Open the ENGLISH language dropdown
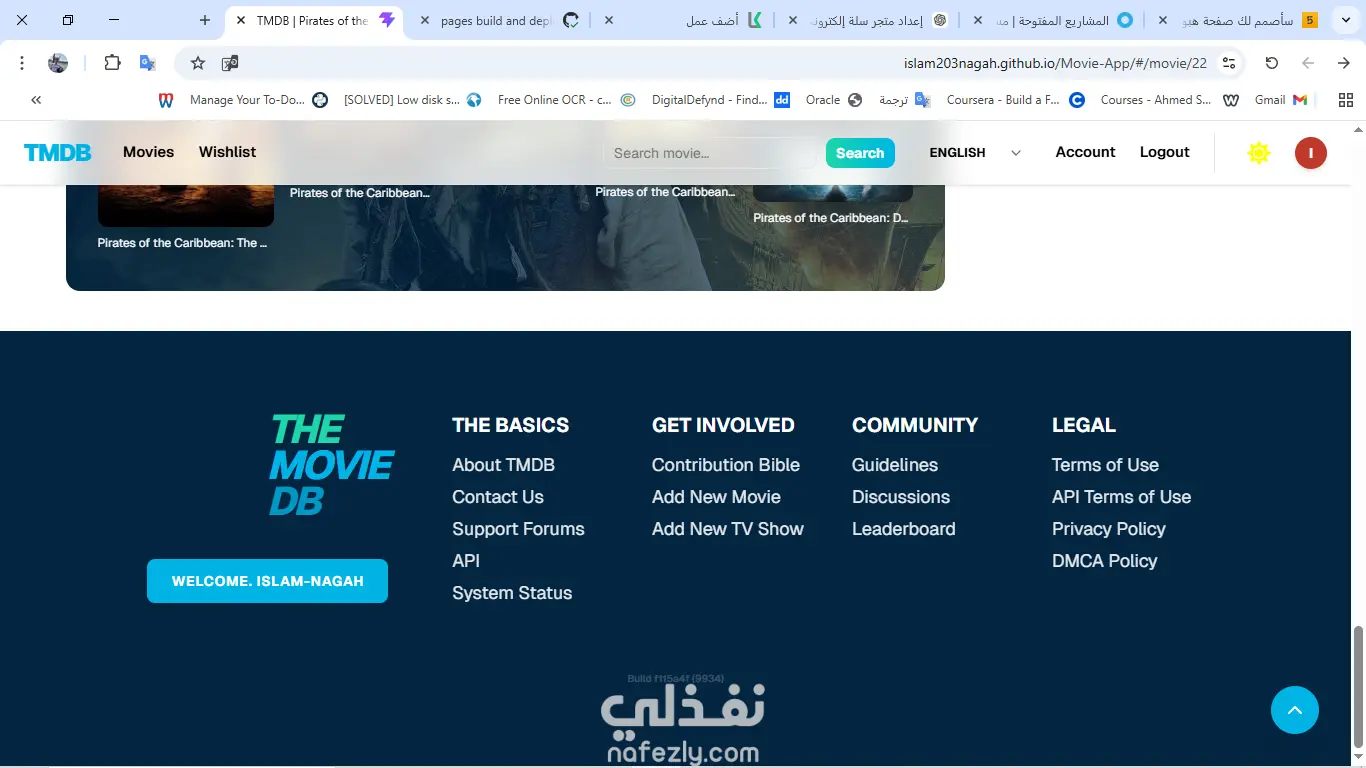1366x768 pixels. point(975,153)
